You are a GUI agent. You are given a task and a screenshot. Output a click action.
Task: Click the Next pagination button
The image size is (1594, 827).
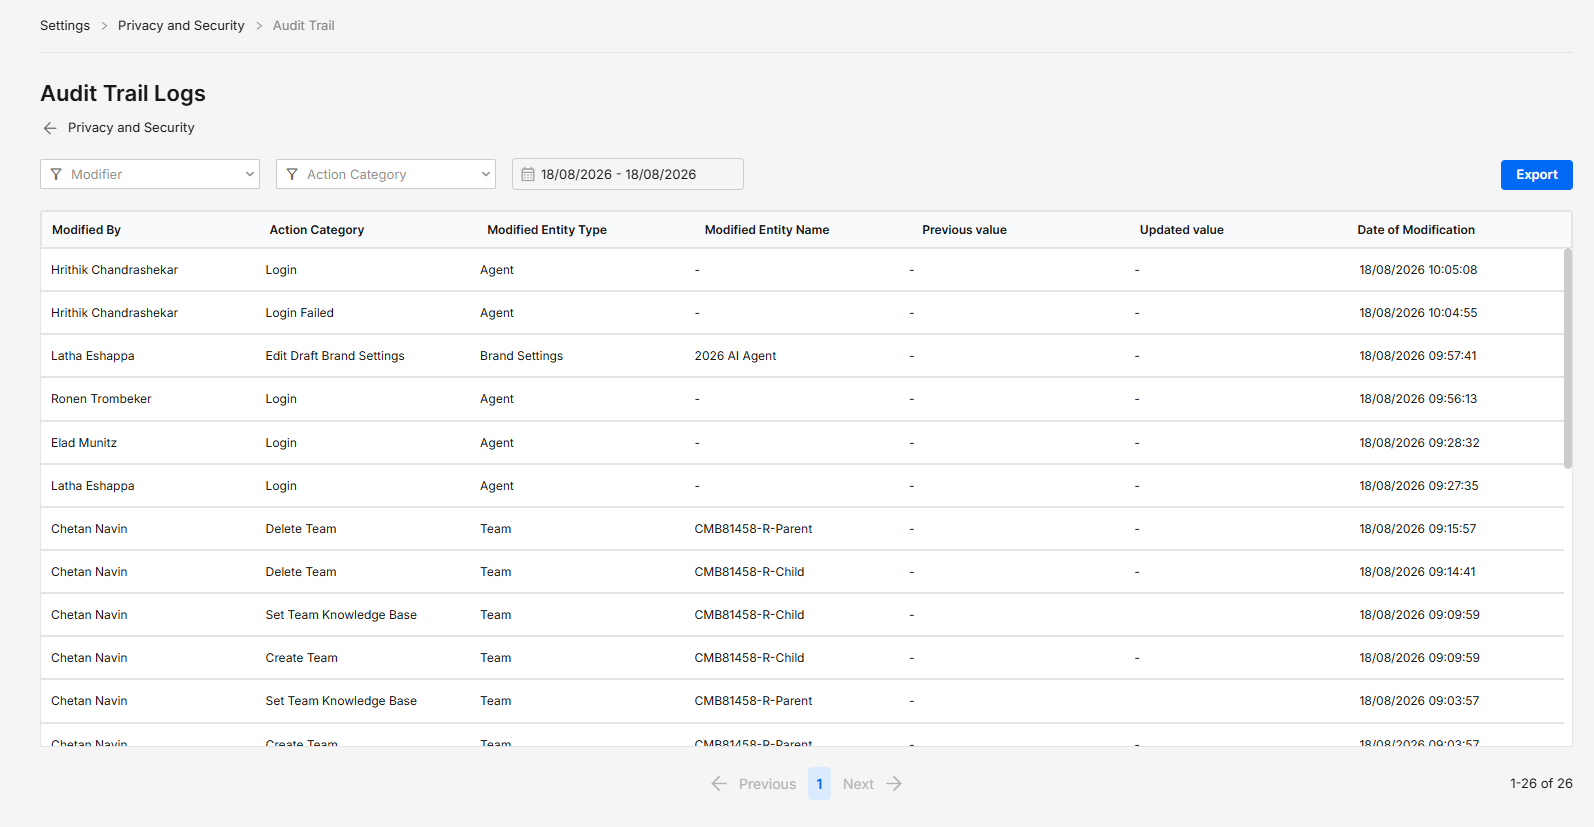pyautogui.click(x=872, y=784)
